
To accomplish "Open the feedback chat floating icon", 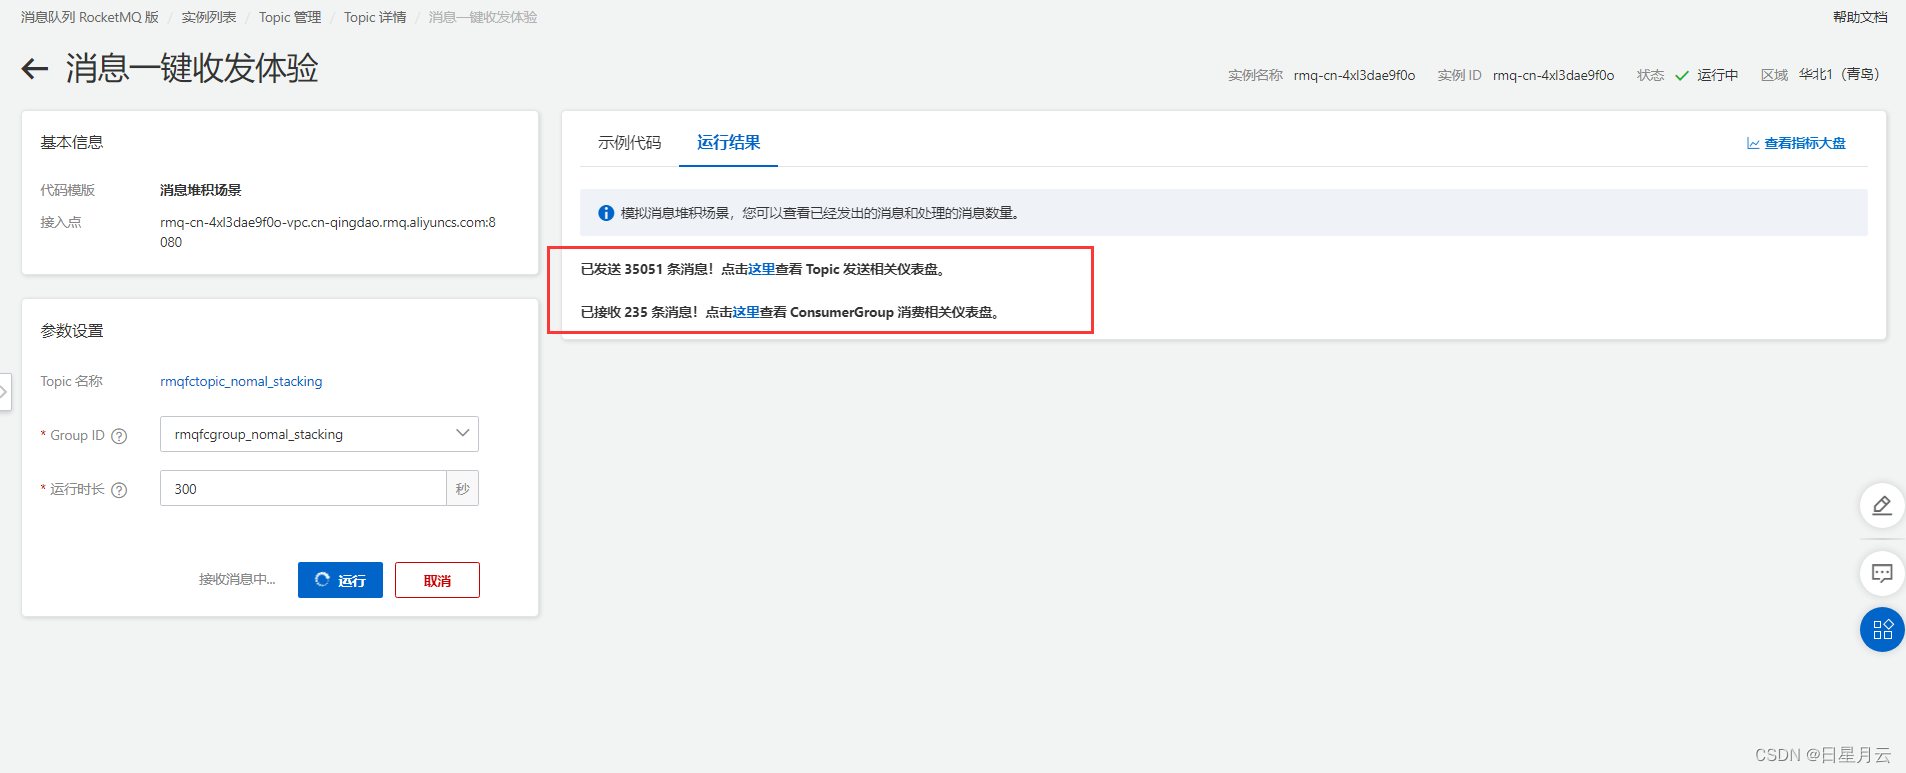I will 1882,573.
